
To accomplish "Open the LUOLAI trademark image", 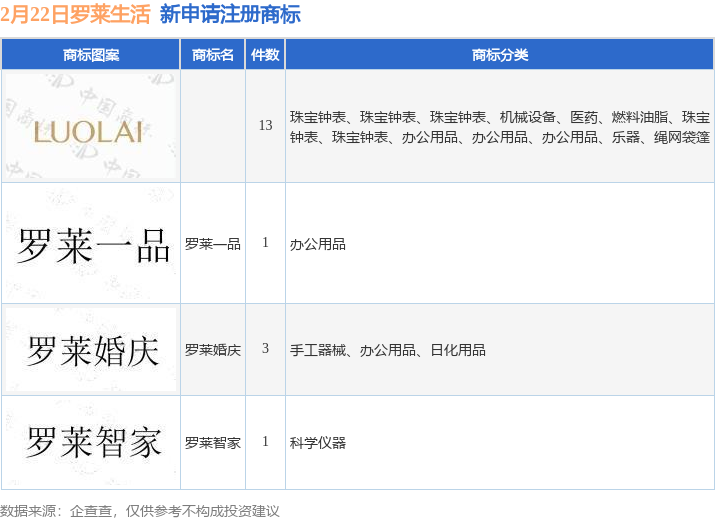I will [90, 126].
